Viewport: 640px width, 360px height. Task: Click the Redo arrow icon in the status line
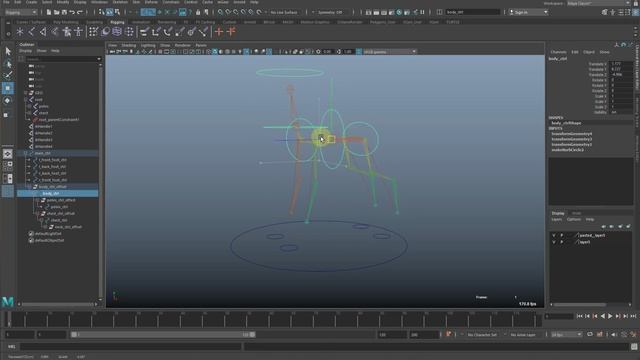point(80,12)
